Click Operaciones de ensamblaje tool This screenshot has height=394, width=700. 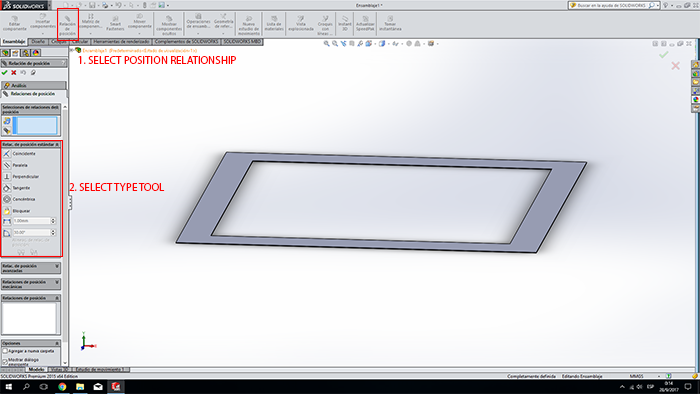tap(198, 22)
